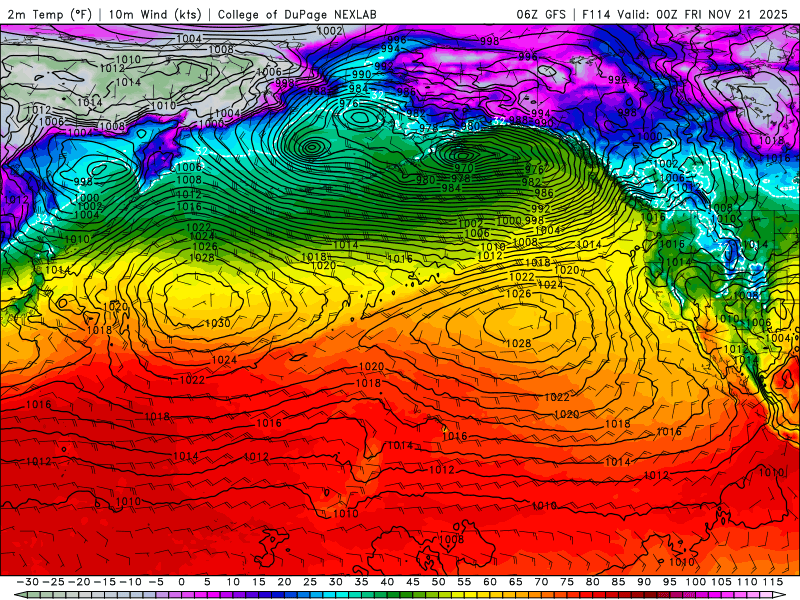Select the 90 value on the temperature scale
800x600 pixels.
point(644,582)
